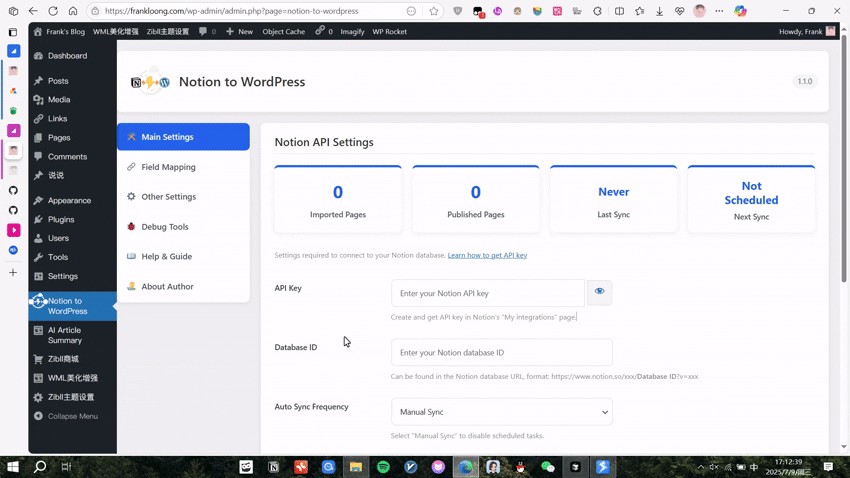Open the Help & Guide tab
850x478 pixels.
[x=183, y=256]
